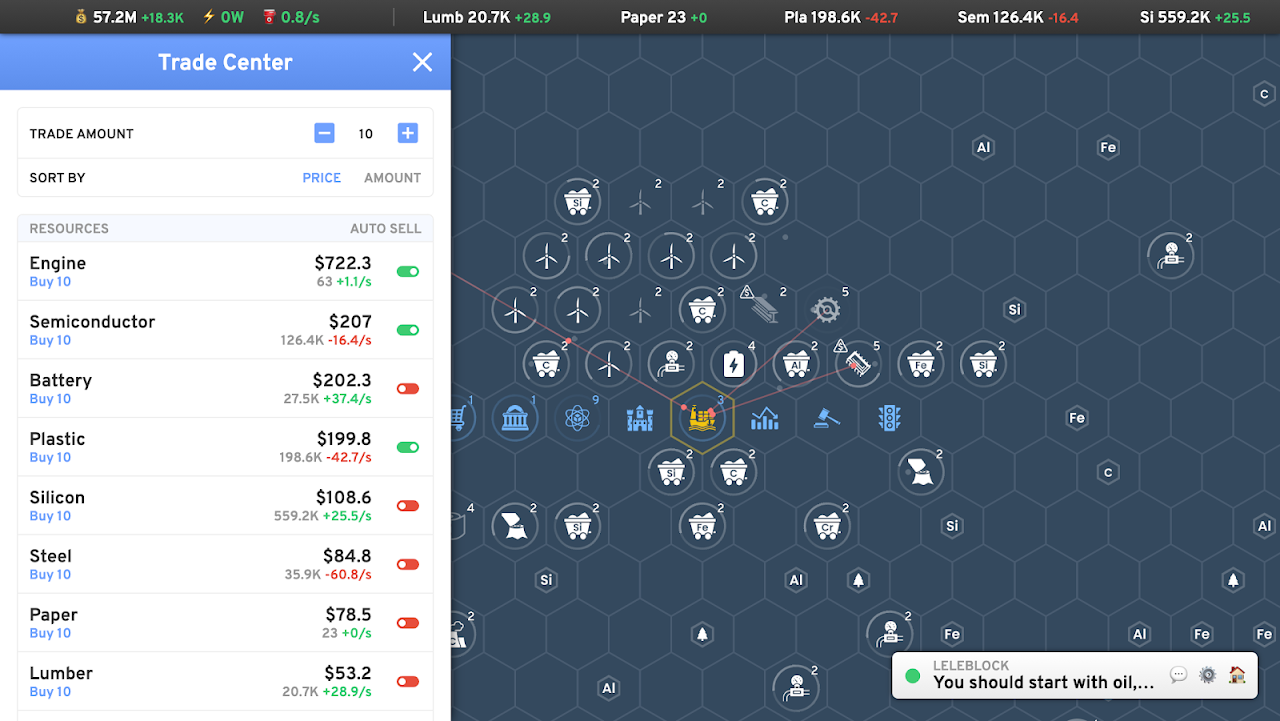The height and width of the screenshot is (721, 1280).
Task: Select the power plant beside the battery factory
Action: (671, 364)
